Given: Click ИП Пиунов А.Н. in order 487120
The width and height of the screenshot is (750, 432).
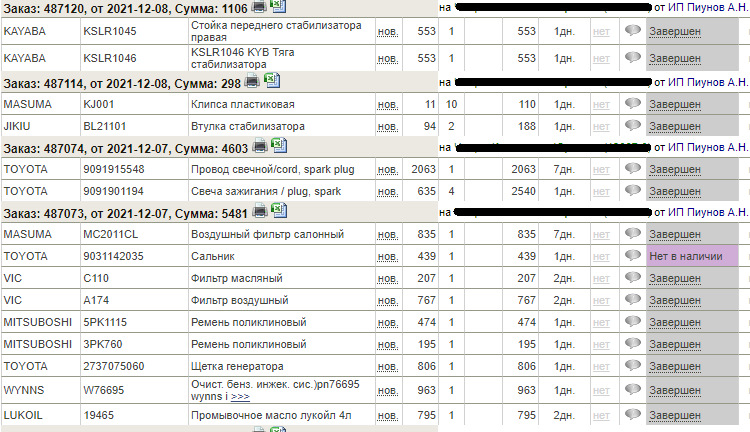Looking at the screenshot, I should tap(708, 8).
